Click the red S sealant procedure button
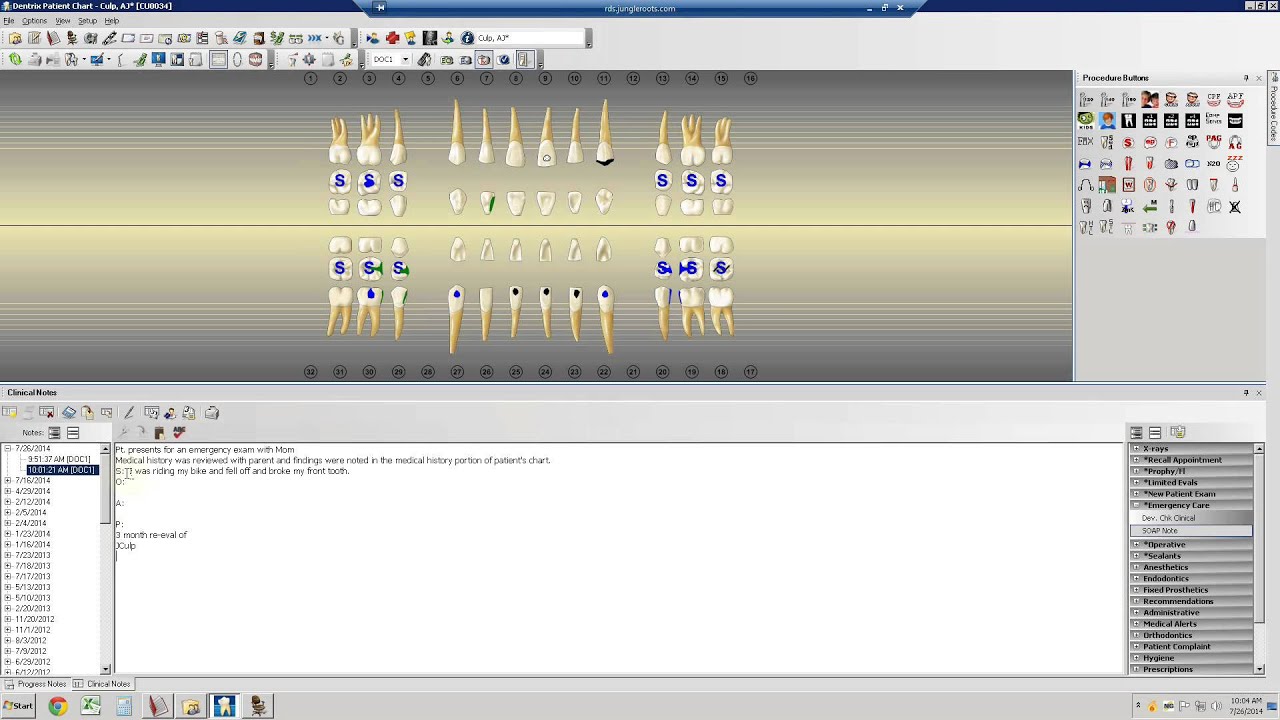Viewport: 1280px width, 720px height. point(1128,142)
